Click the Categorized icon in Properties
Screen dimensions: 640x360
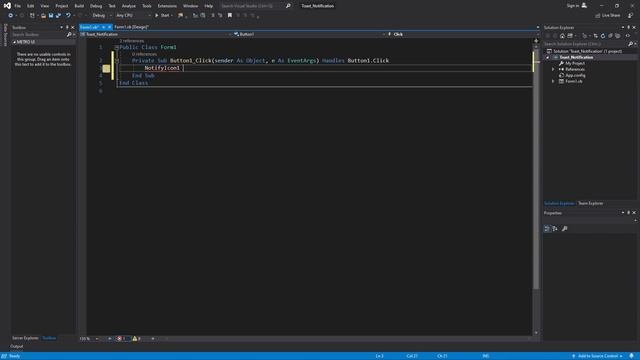pyautogui.click(x=547, y=229)
